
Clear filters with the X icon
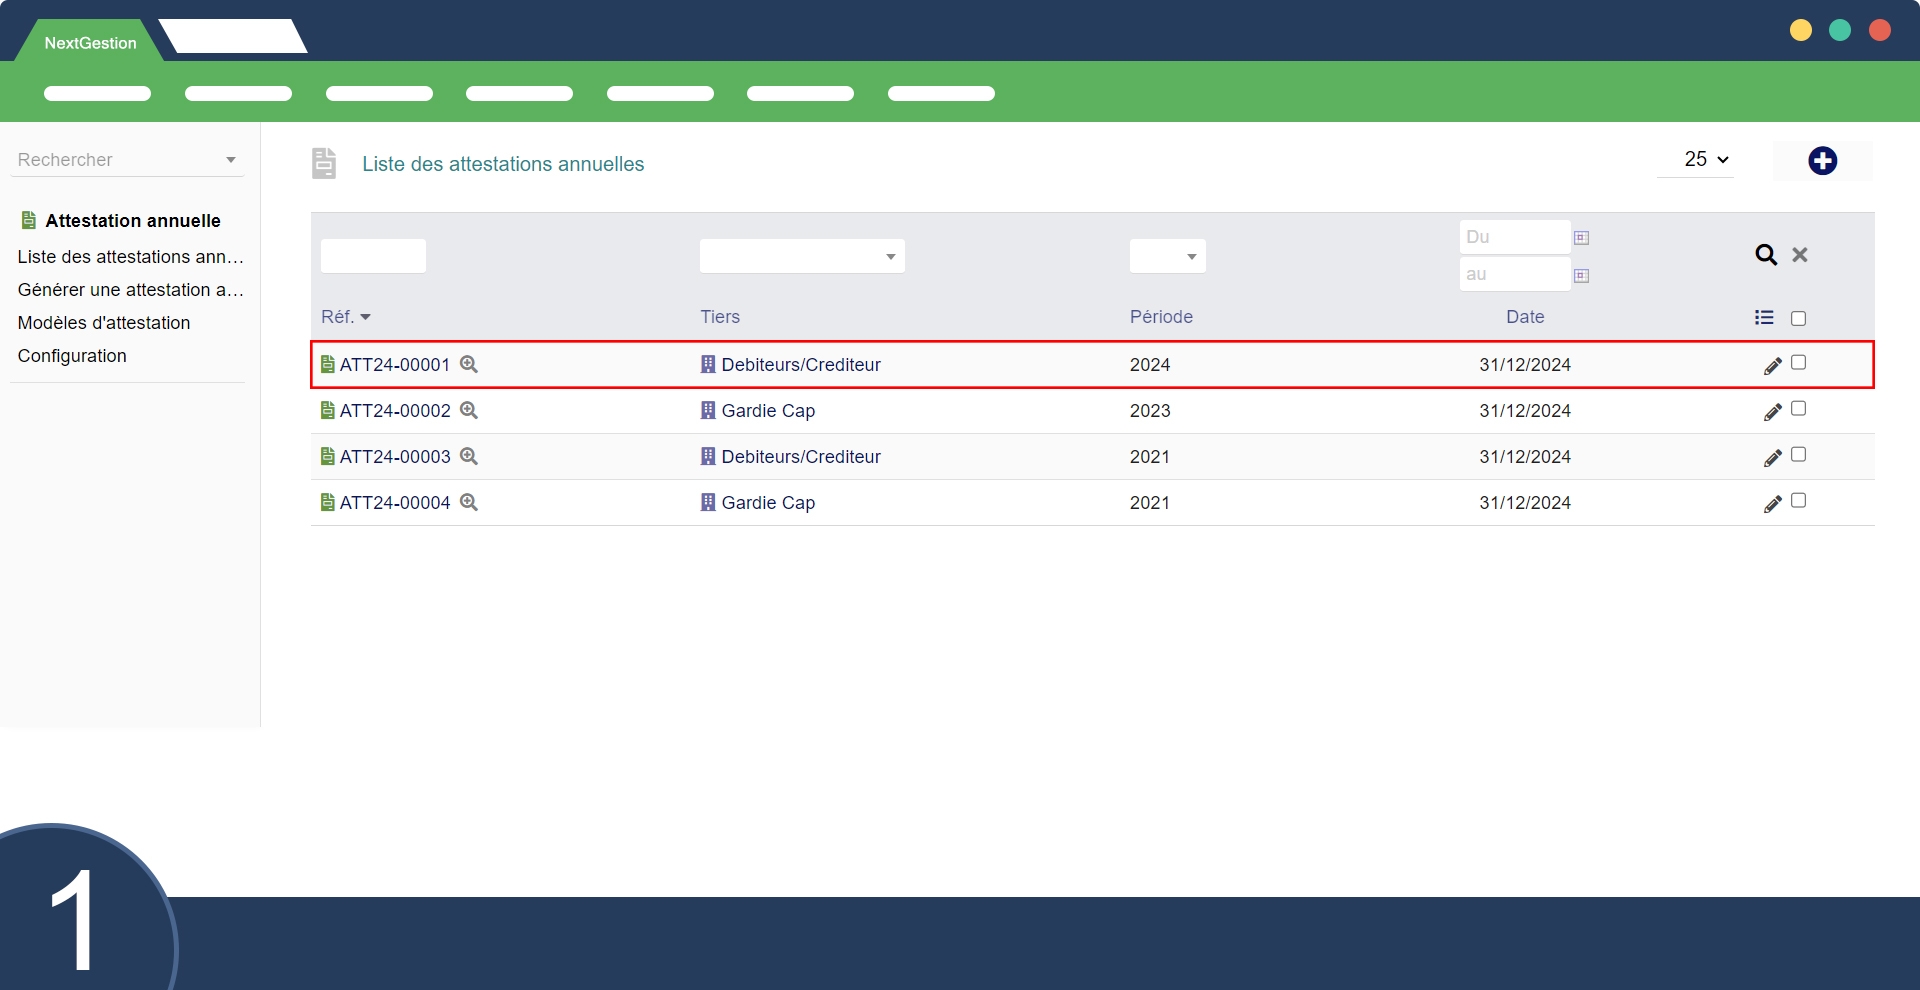1800,255
